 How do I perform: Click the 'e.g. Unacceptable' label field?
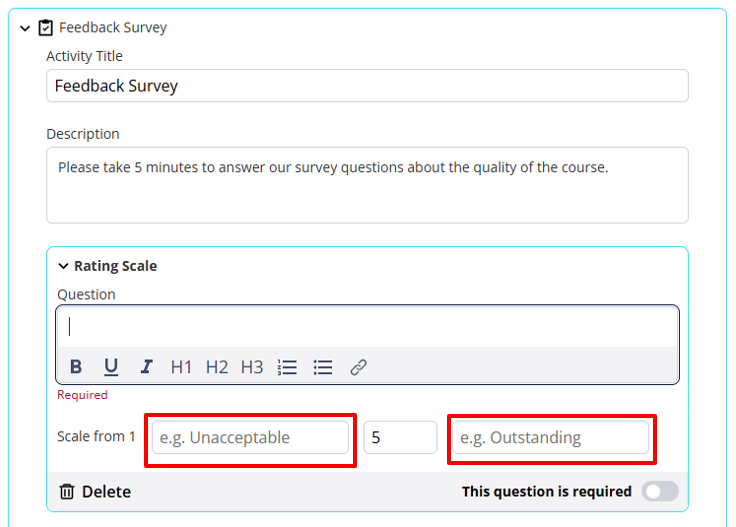pos(250,437)
